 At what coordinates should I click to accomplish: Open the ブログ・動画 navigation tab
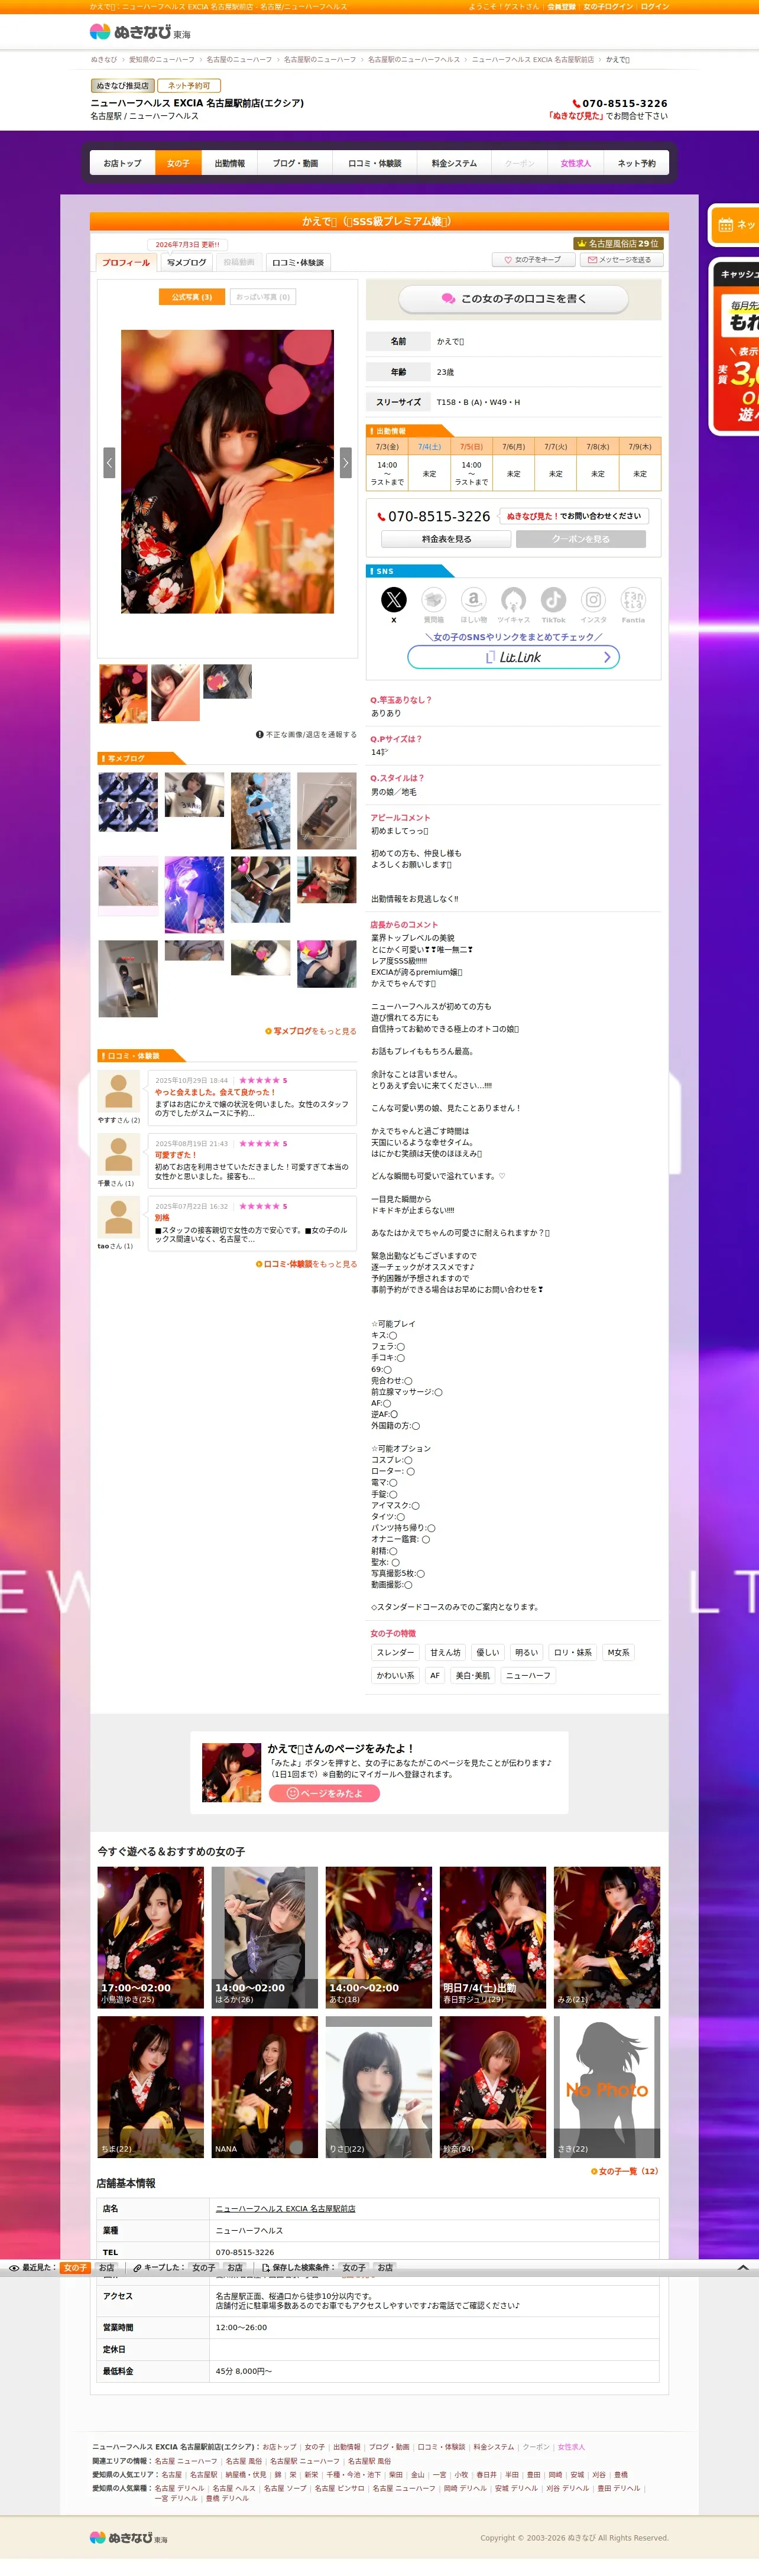[295, 163]
